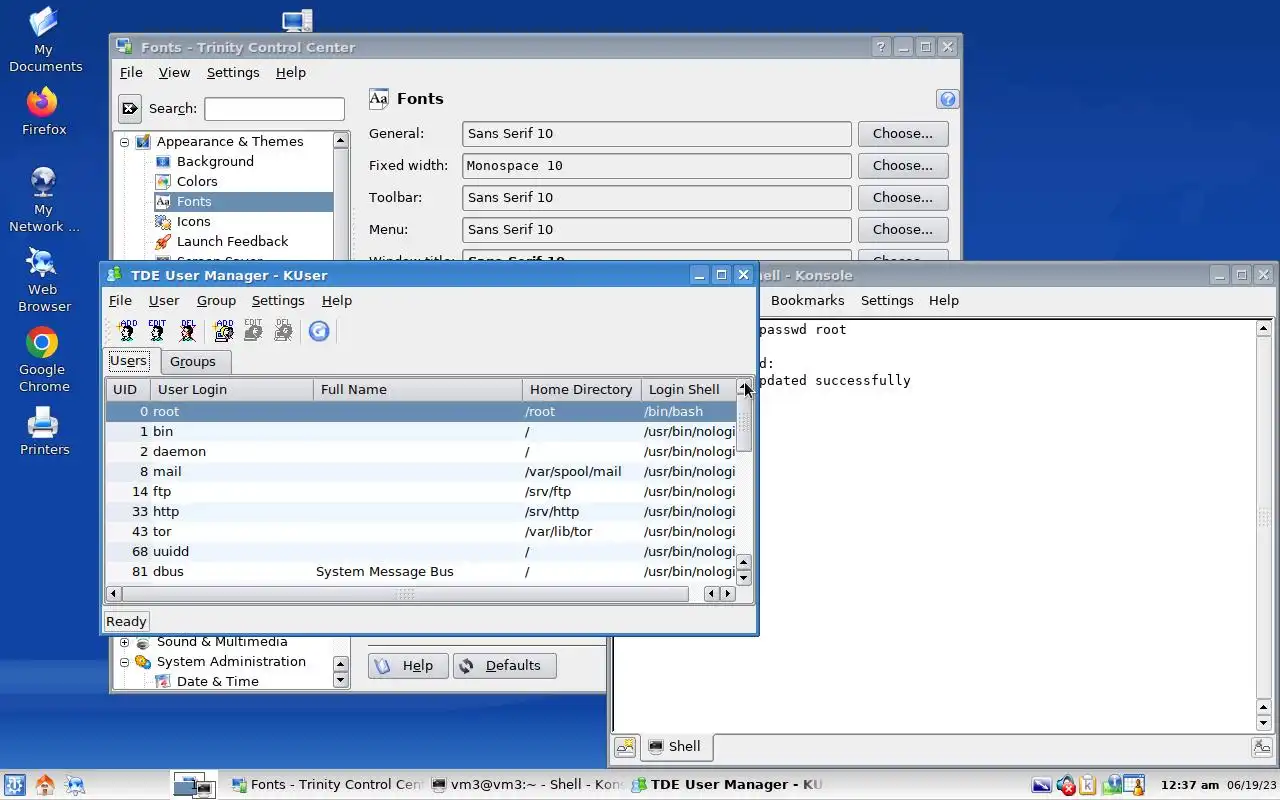Viewport: 1280px width, 800px height.
Task: Collapse the System Administration tree node
Action: (x=125, y=662)
